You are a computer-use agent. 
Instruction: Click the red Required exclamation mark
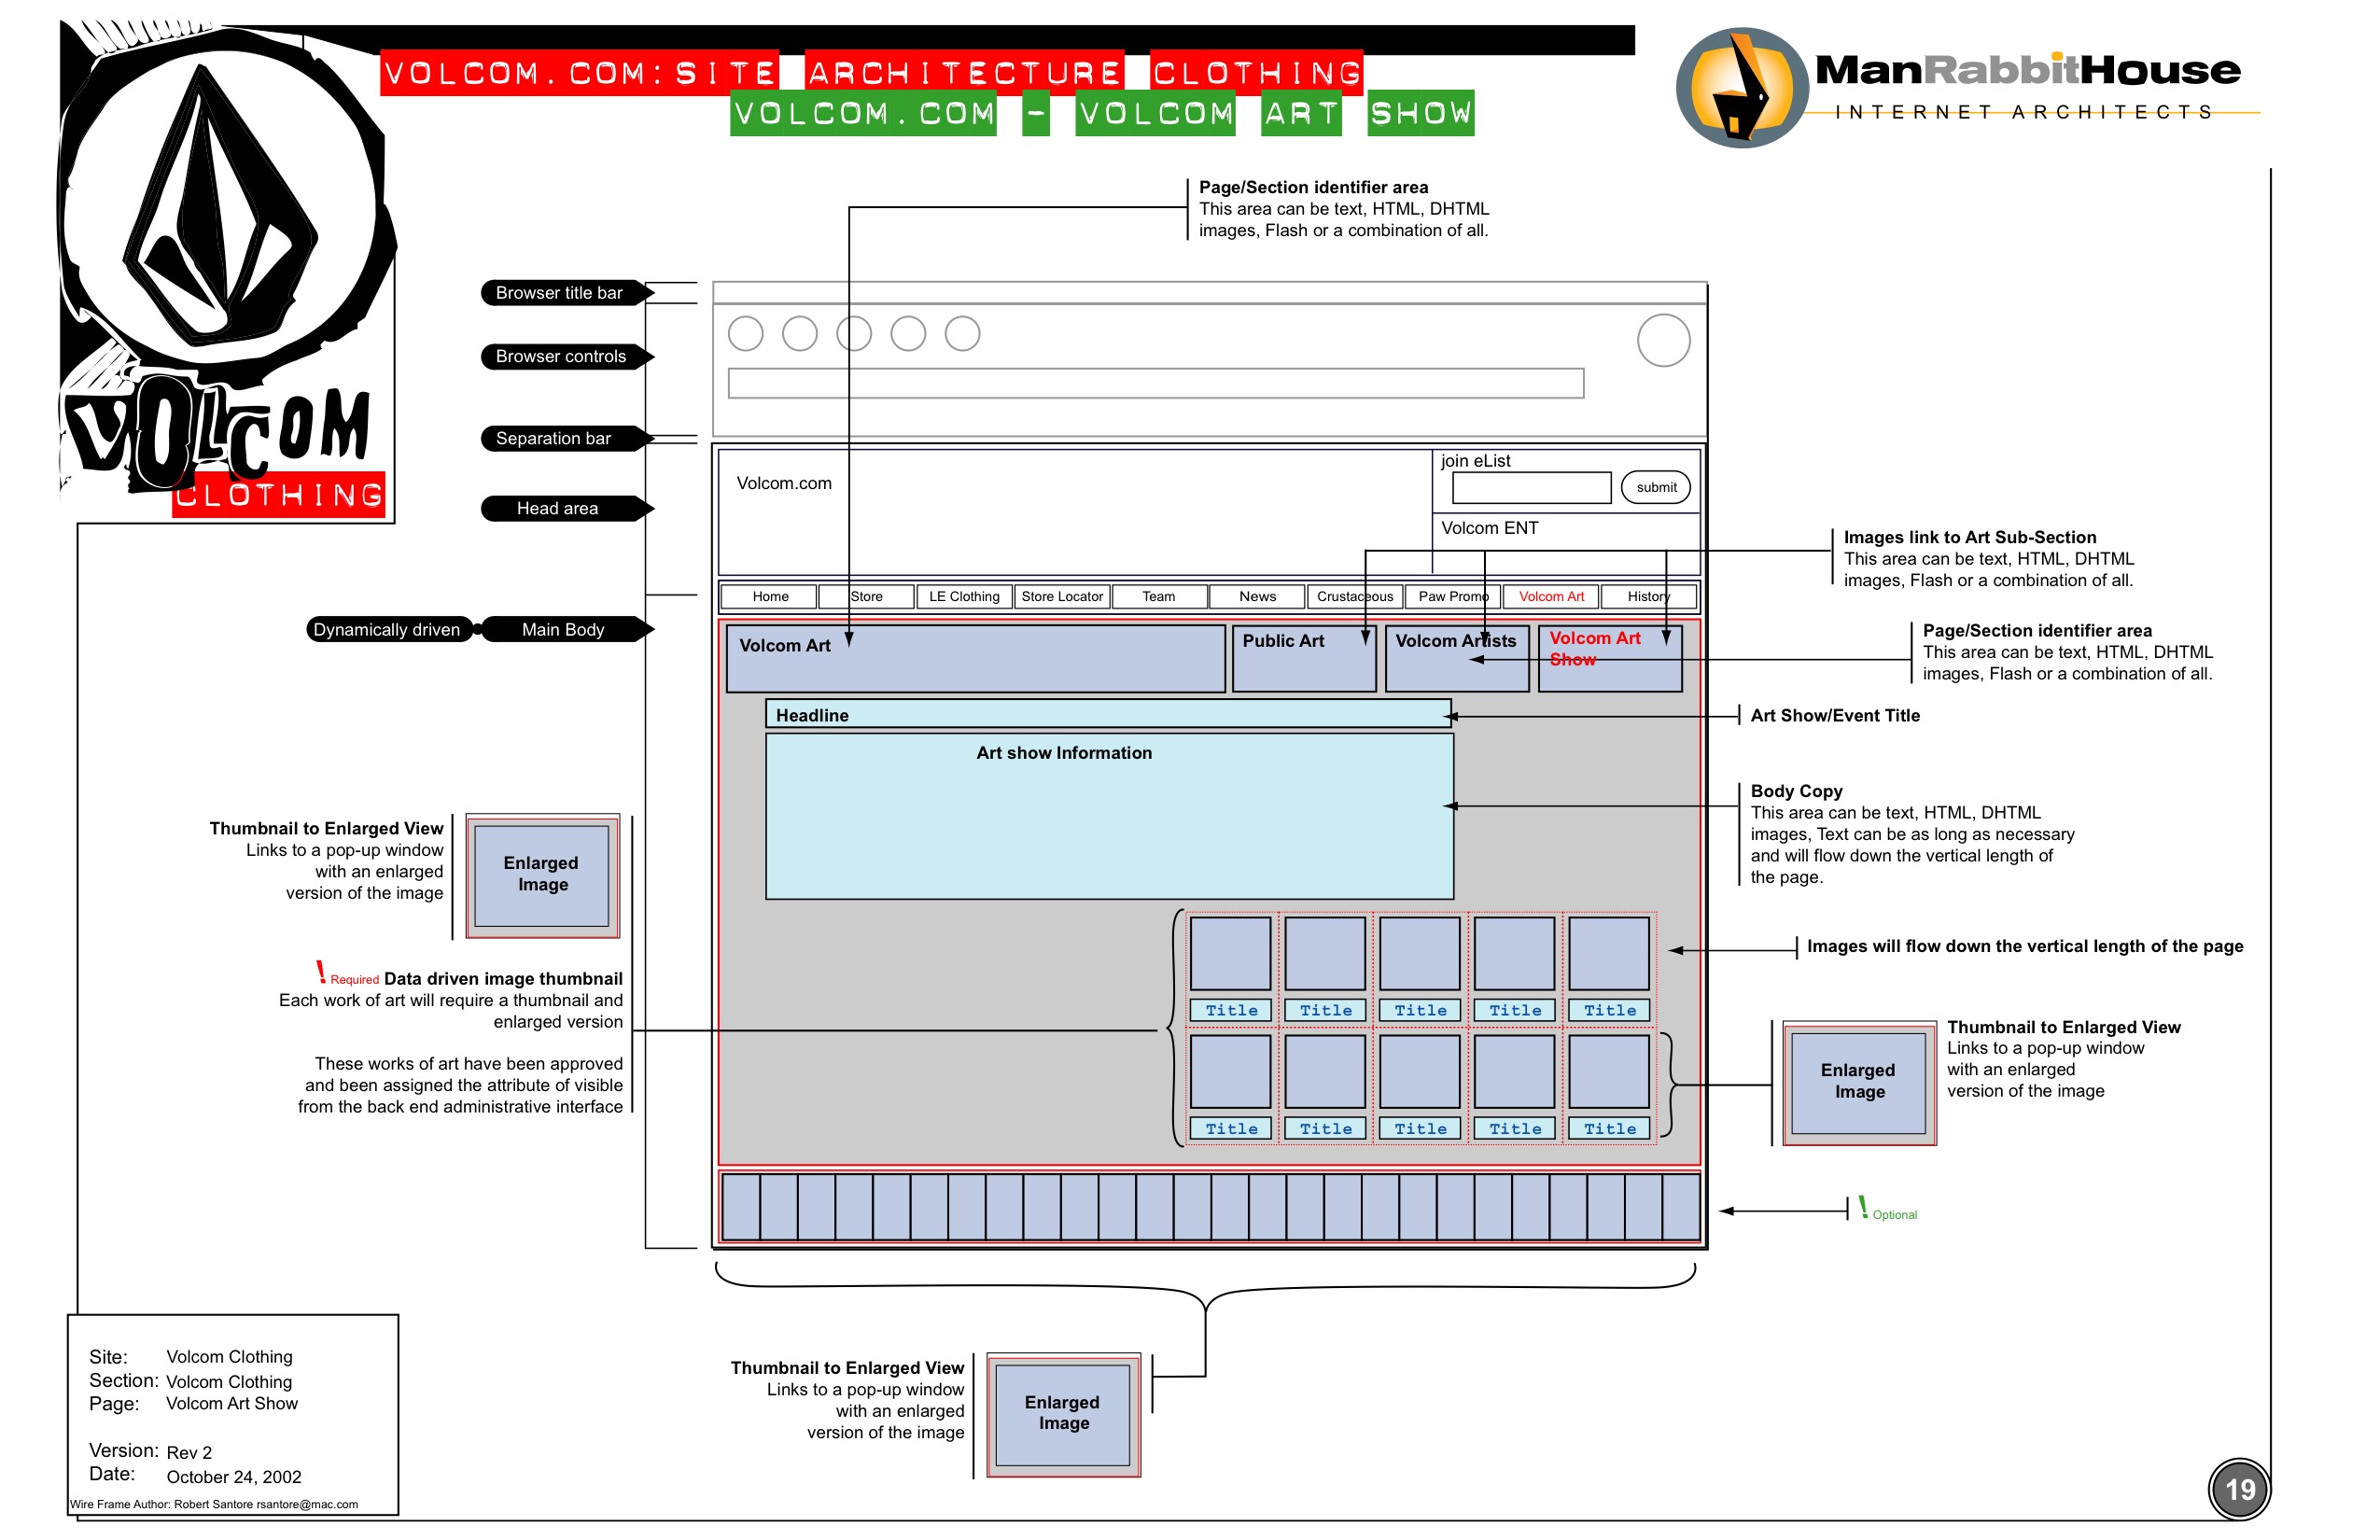coord(320,971)
